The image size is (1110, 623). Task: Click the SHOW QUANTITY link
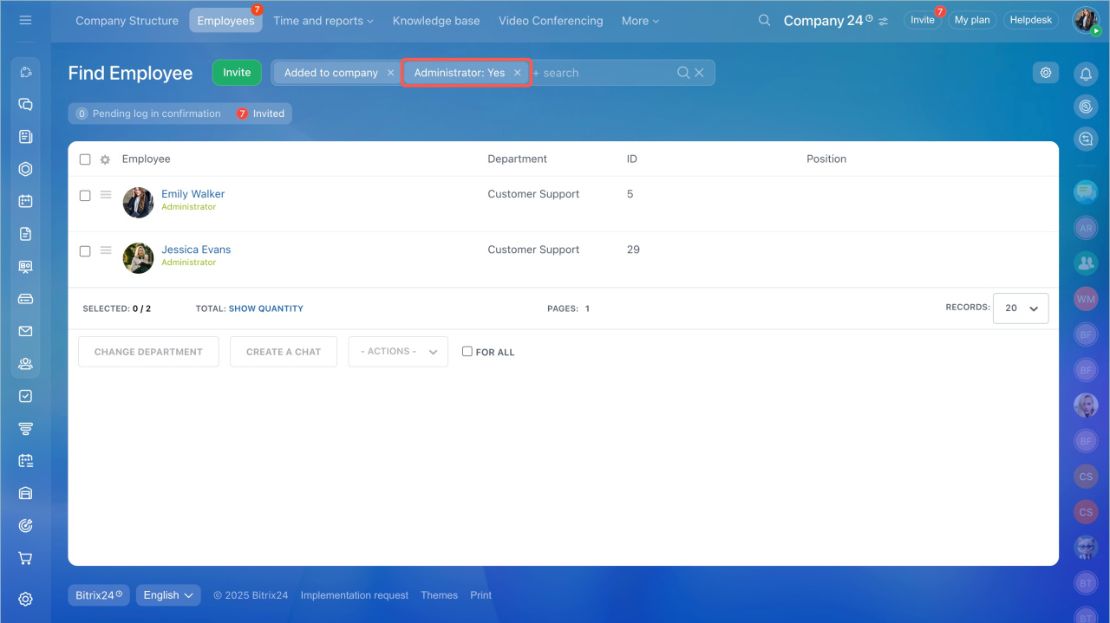pos(265,309)
